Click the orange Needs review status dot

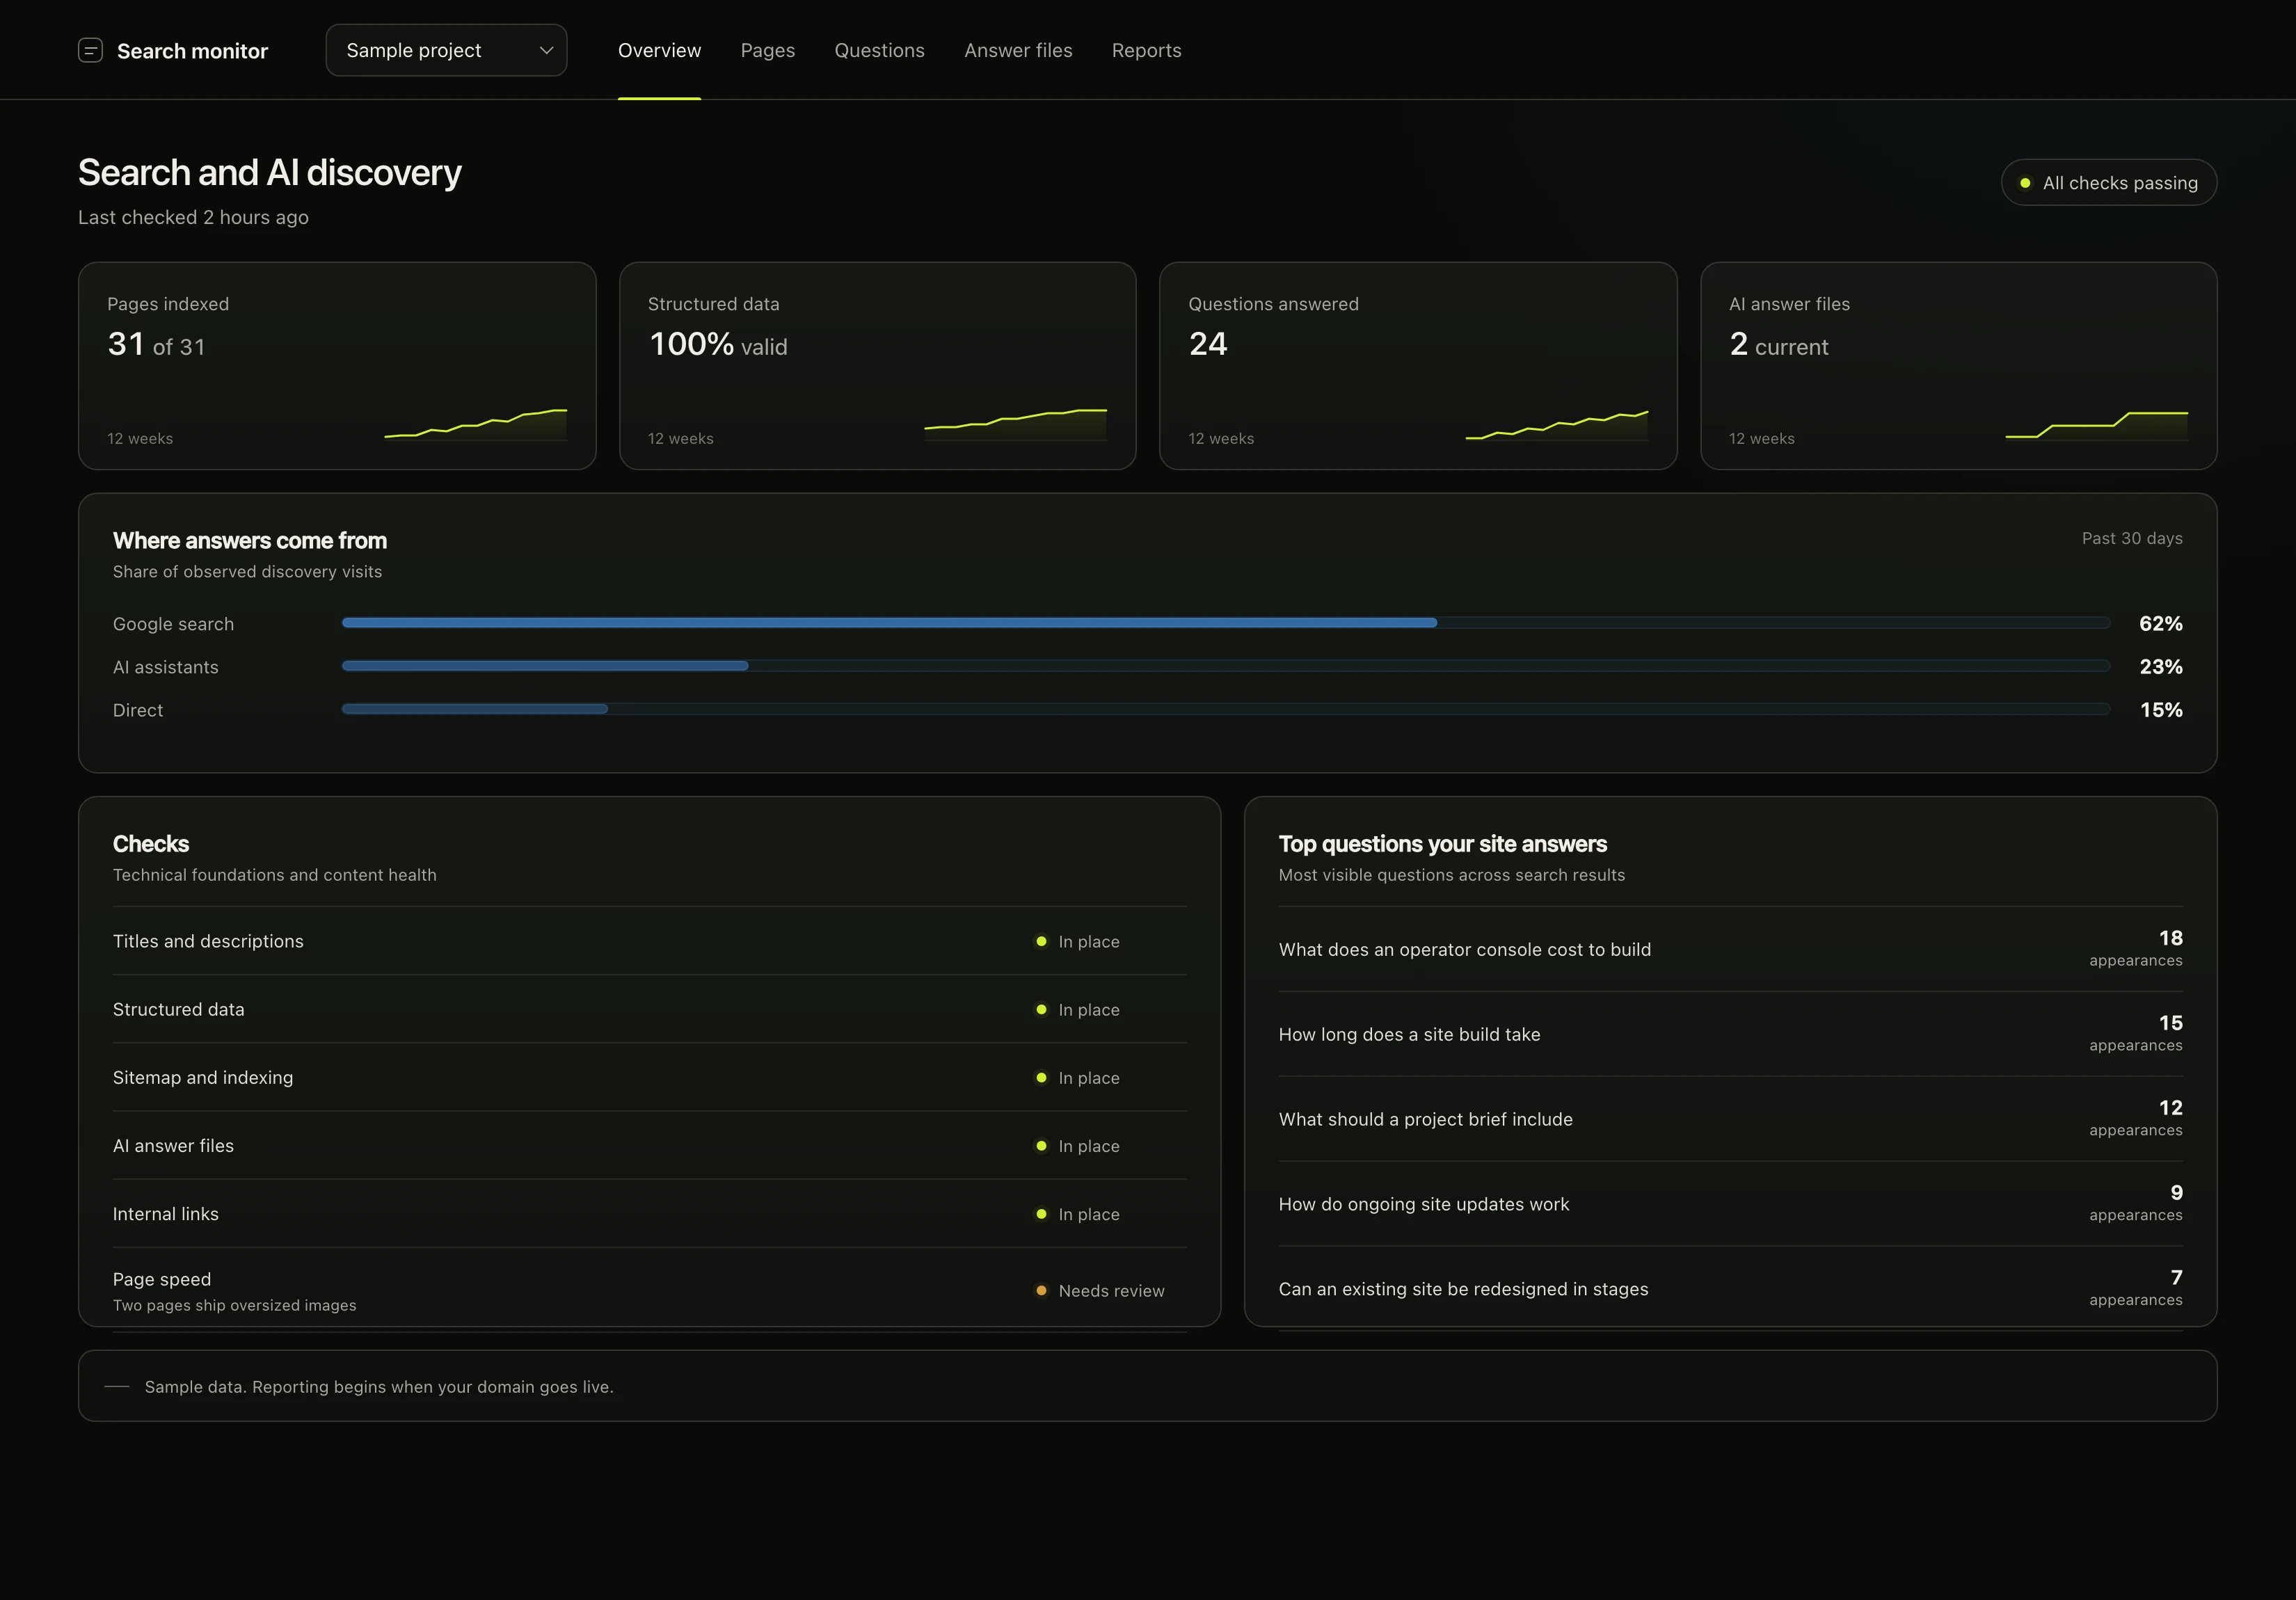(1041, 1290)
